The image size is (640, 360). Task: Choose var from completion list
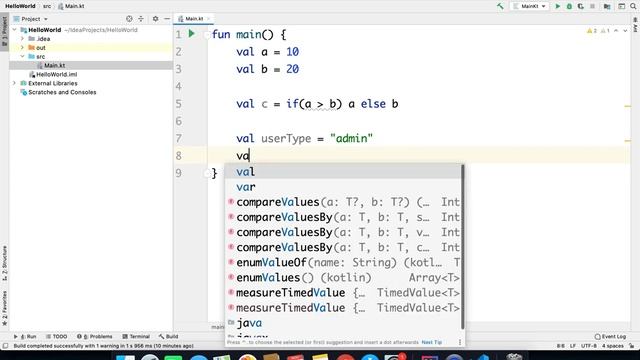tap(343, 187)
